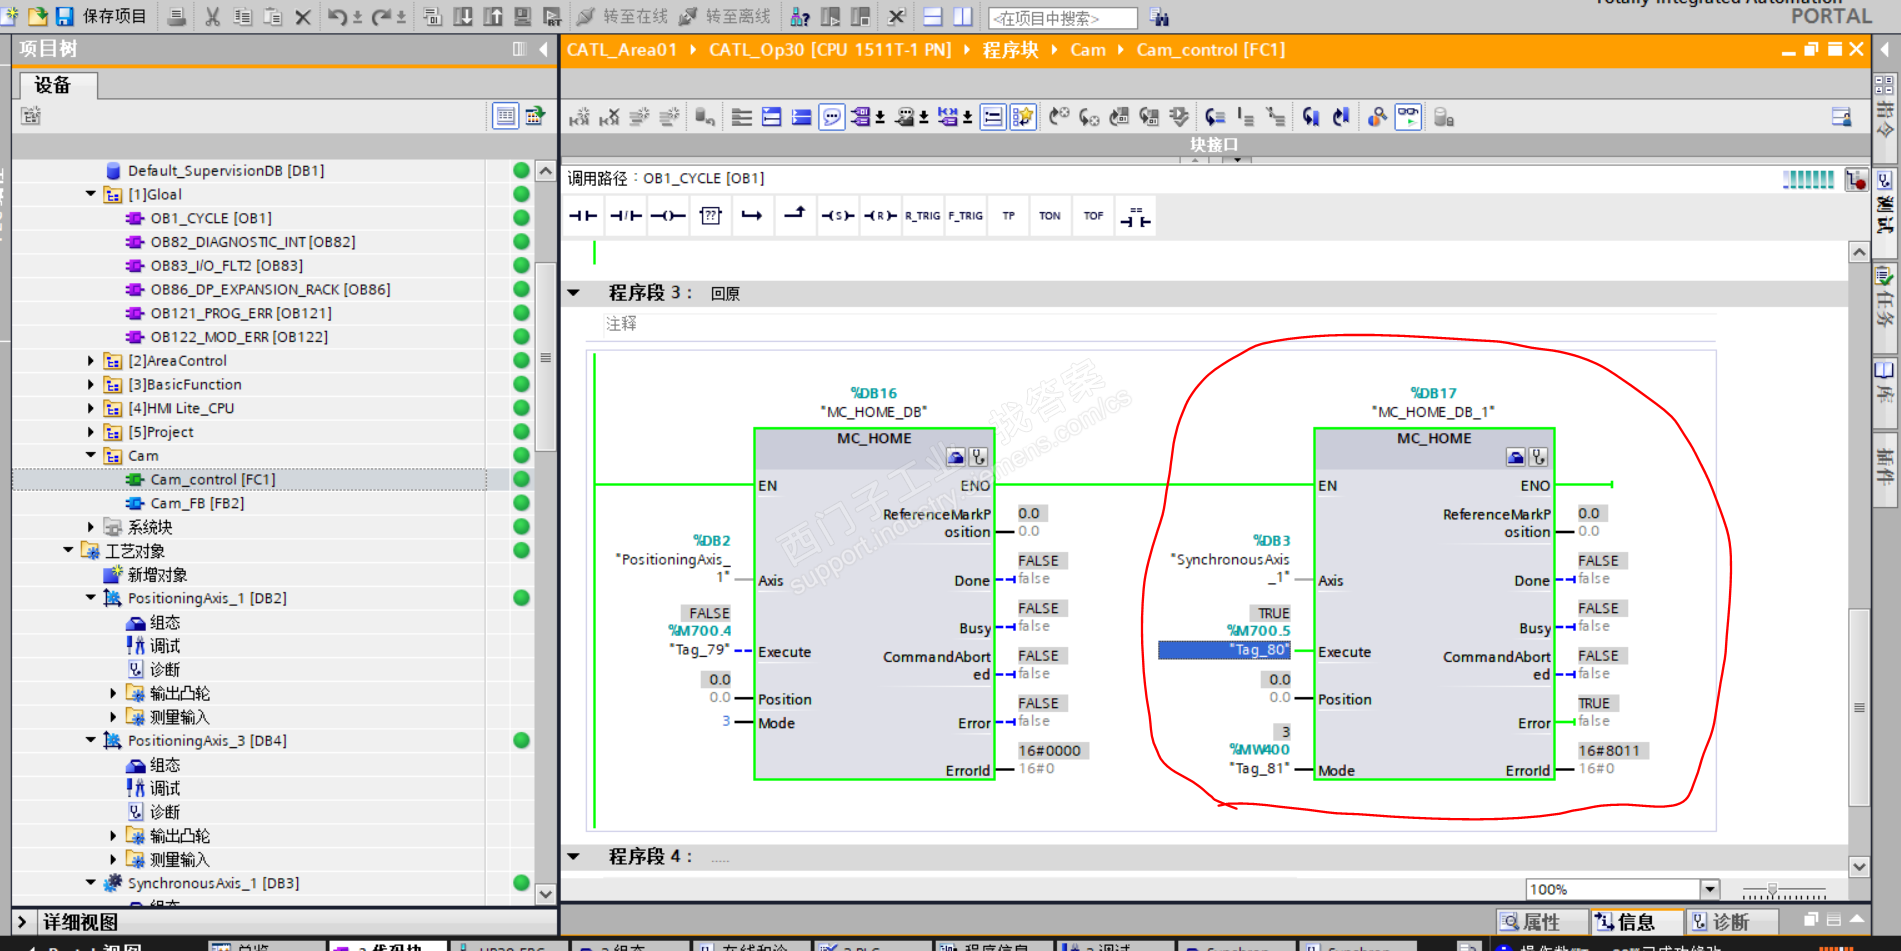Open 新增对象 add new object
Screen dimensions: 1901x951
coord(157,575)
